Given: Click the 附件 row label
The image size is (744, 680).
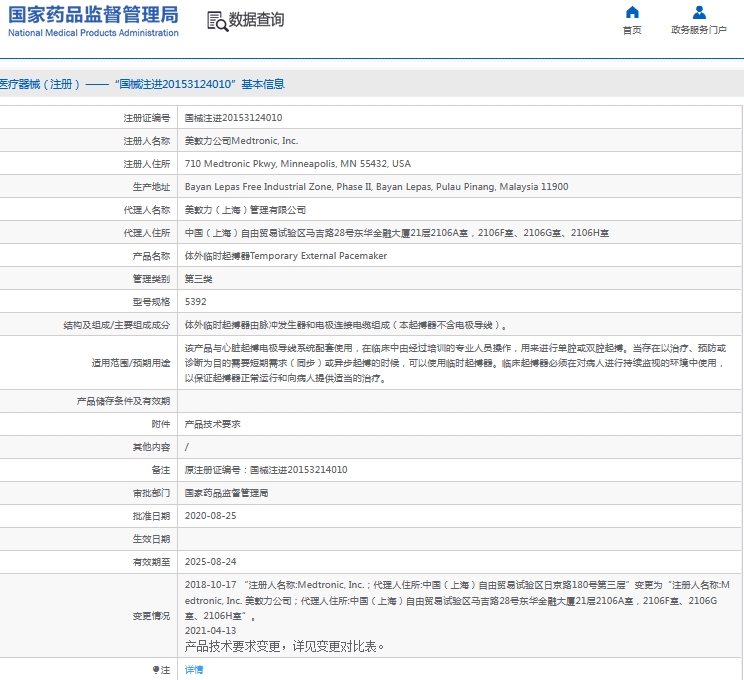Looking at the screenshot, I should point(161,424).
